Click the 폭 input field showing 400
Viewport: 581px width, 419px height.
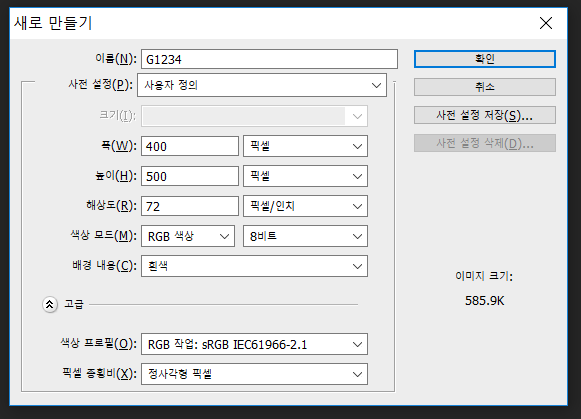(190, 146)
